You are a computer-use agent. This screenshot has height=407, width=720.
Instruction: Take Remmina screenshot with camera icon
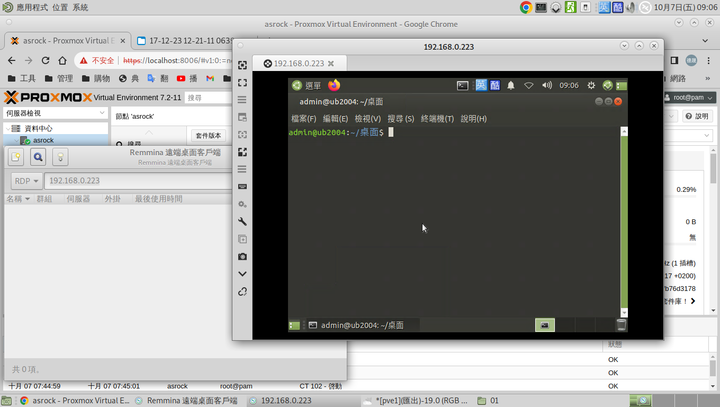[242, 256]
